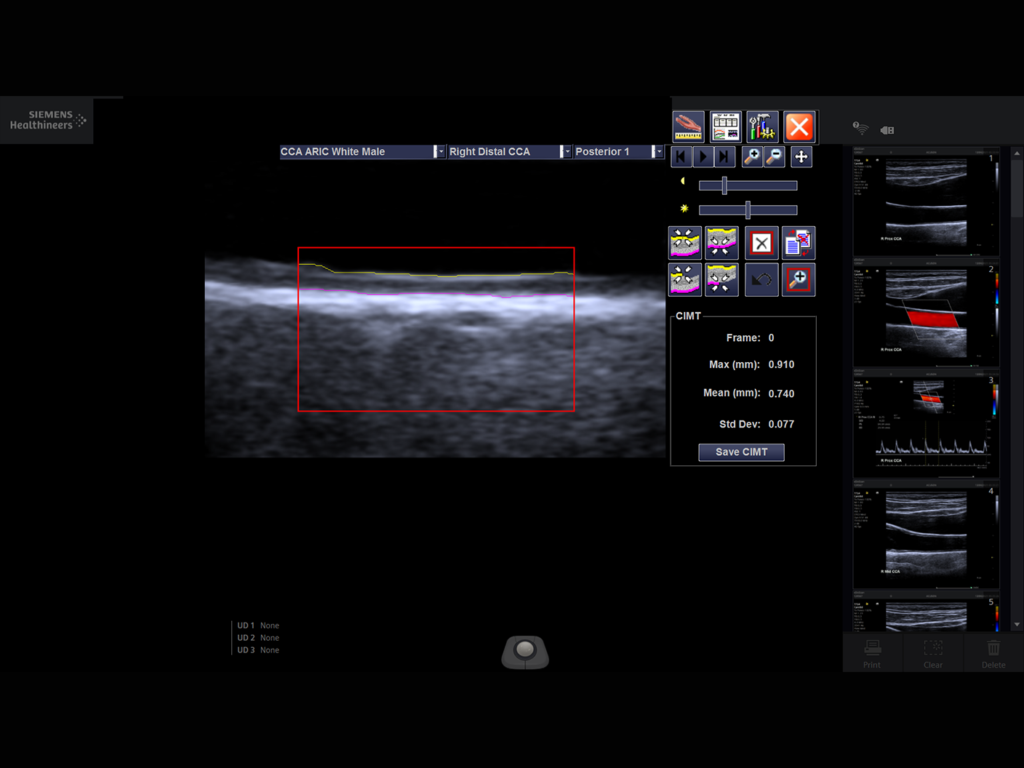The height and width of the screenshot is (768, 1024).
Task: Open the tools settings icon
Action: tap(762, 127)
